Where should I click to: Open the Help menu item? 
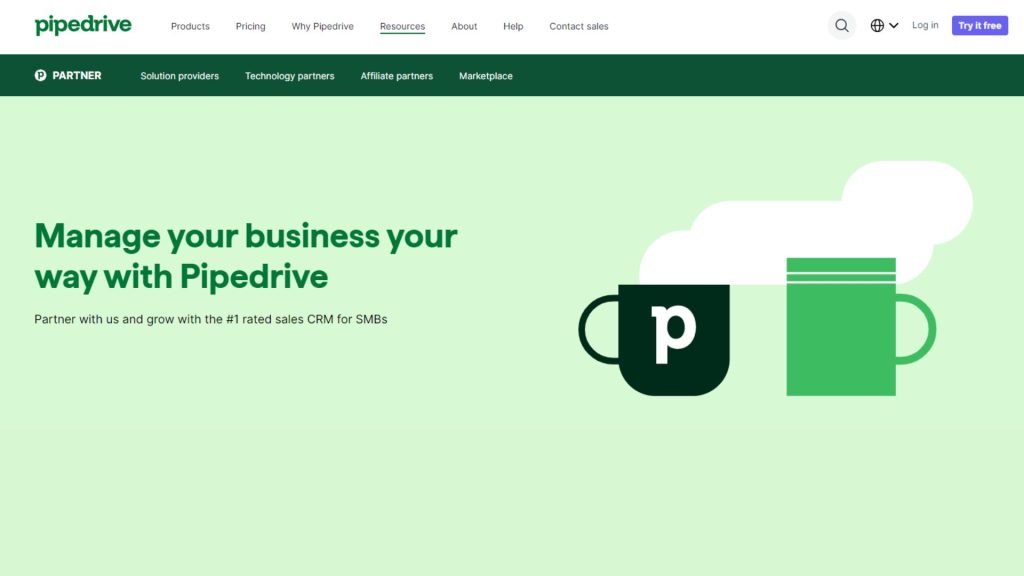[x=513, y=26]
